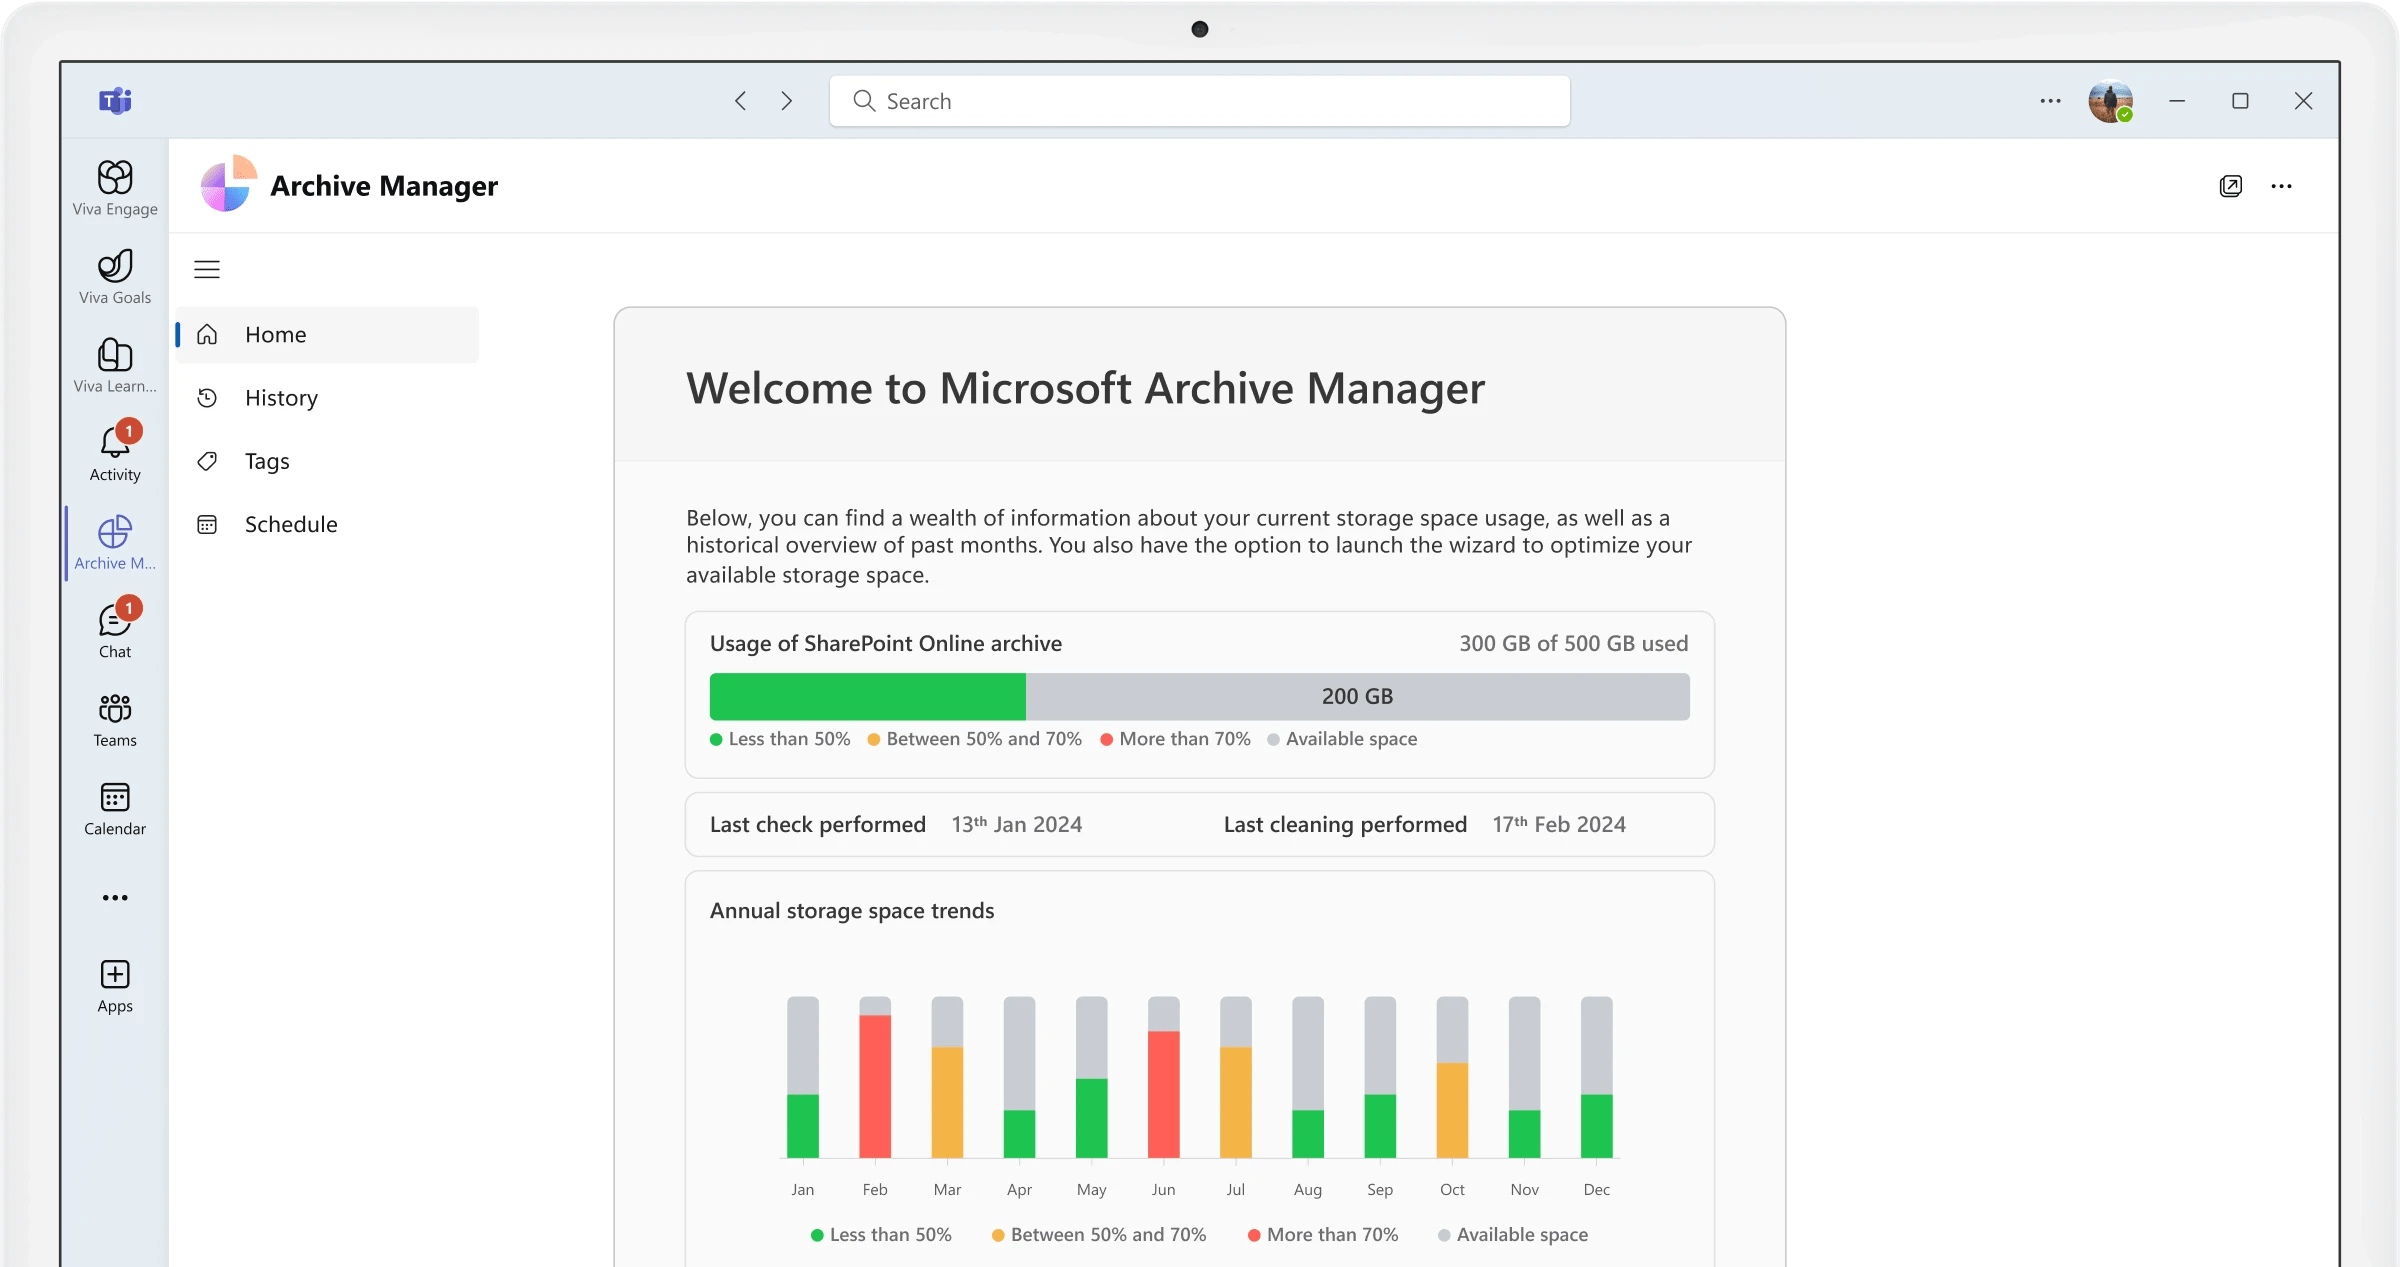The width and height of the screenshot is (2400, 1267).
Task: Click the green used-storage progress bar
Action: point(867,696)
